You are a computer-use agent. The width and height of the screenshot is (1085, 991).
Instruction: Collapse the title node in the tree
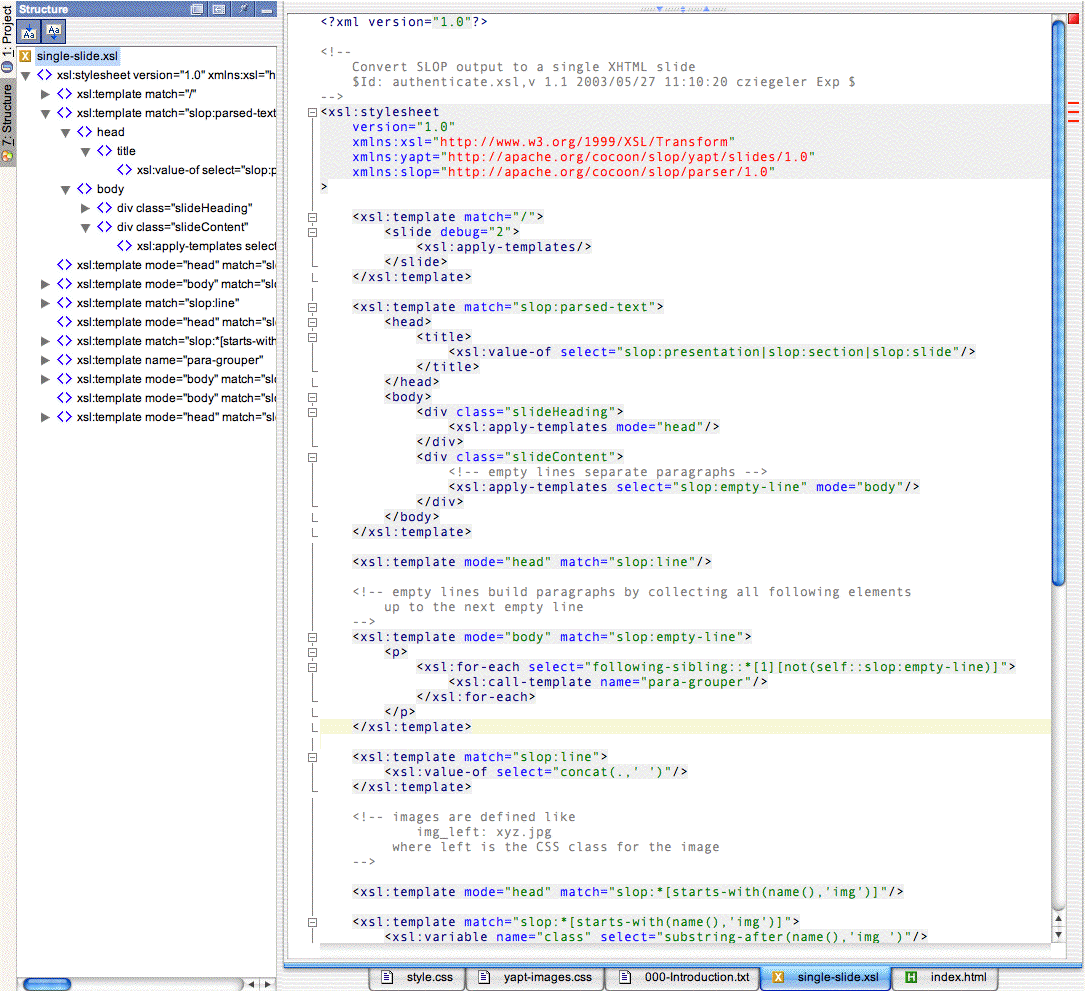(x=85, y=152)
